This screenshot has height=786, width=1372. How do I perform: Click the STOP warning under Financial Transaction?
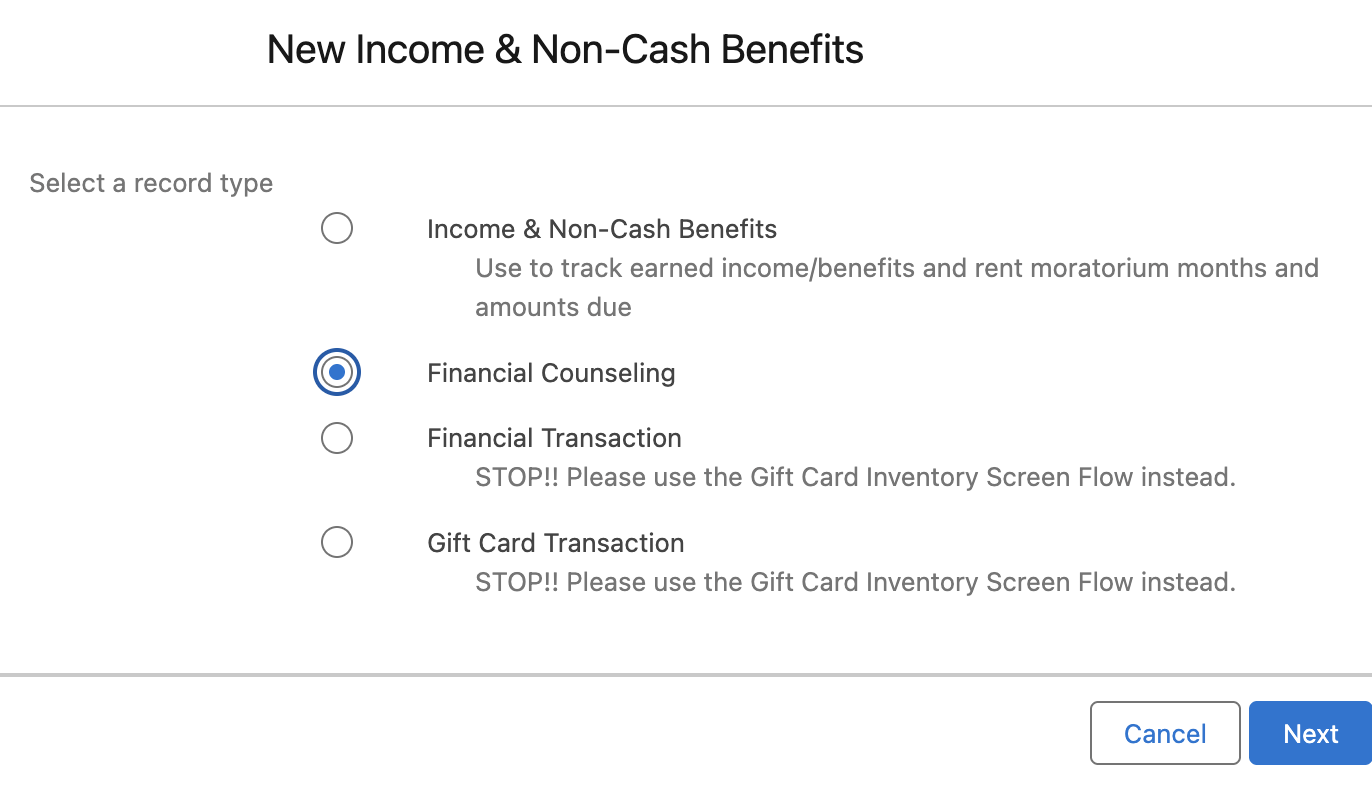point(856,477)
